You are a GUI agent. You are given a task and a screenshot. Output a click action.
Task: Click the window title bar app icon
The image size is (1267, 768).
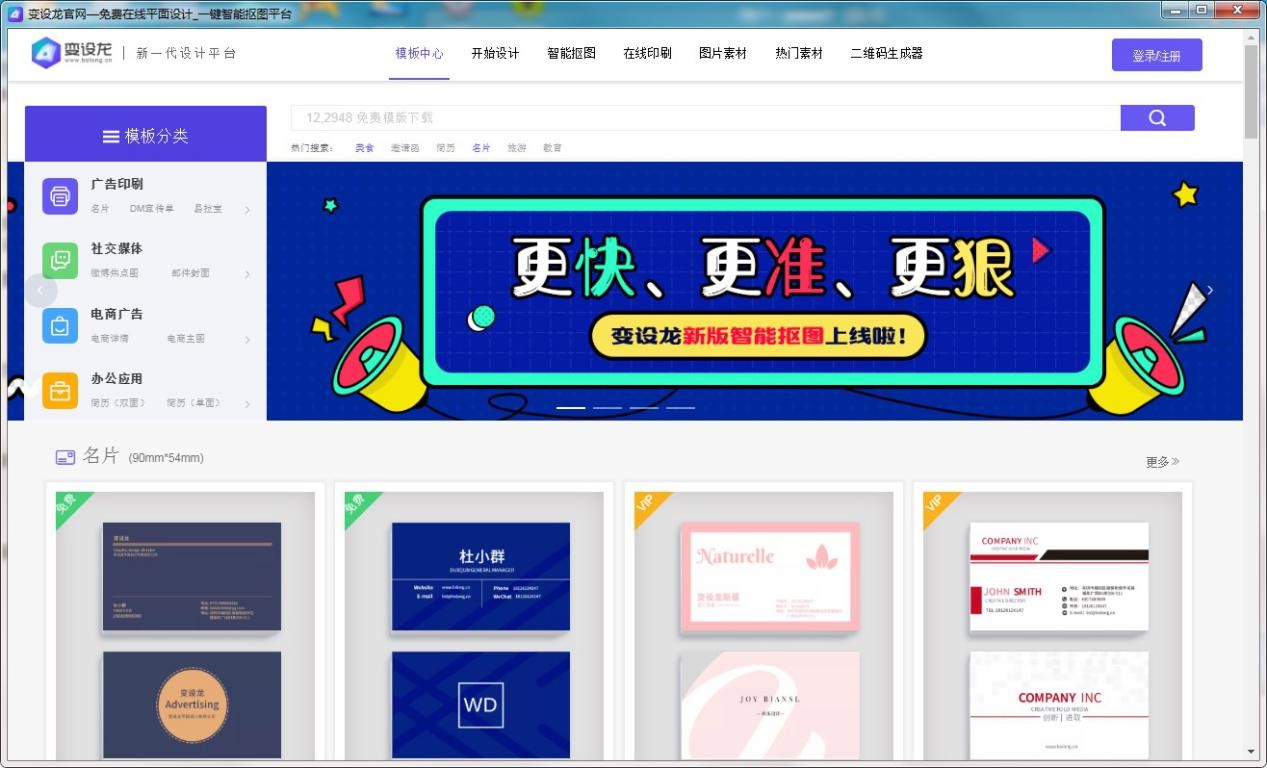15,14
